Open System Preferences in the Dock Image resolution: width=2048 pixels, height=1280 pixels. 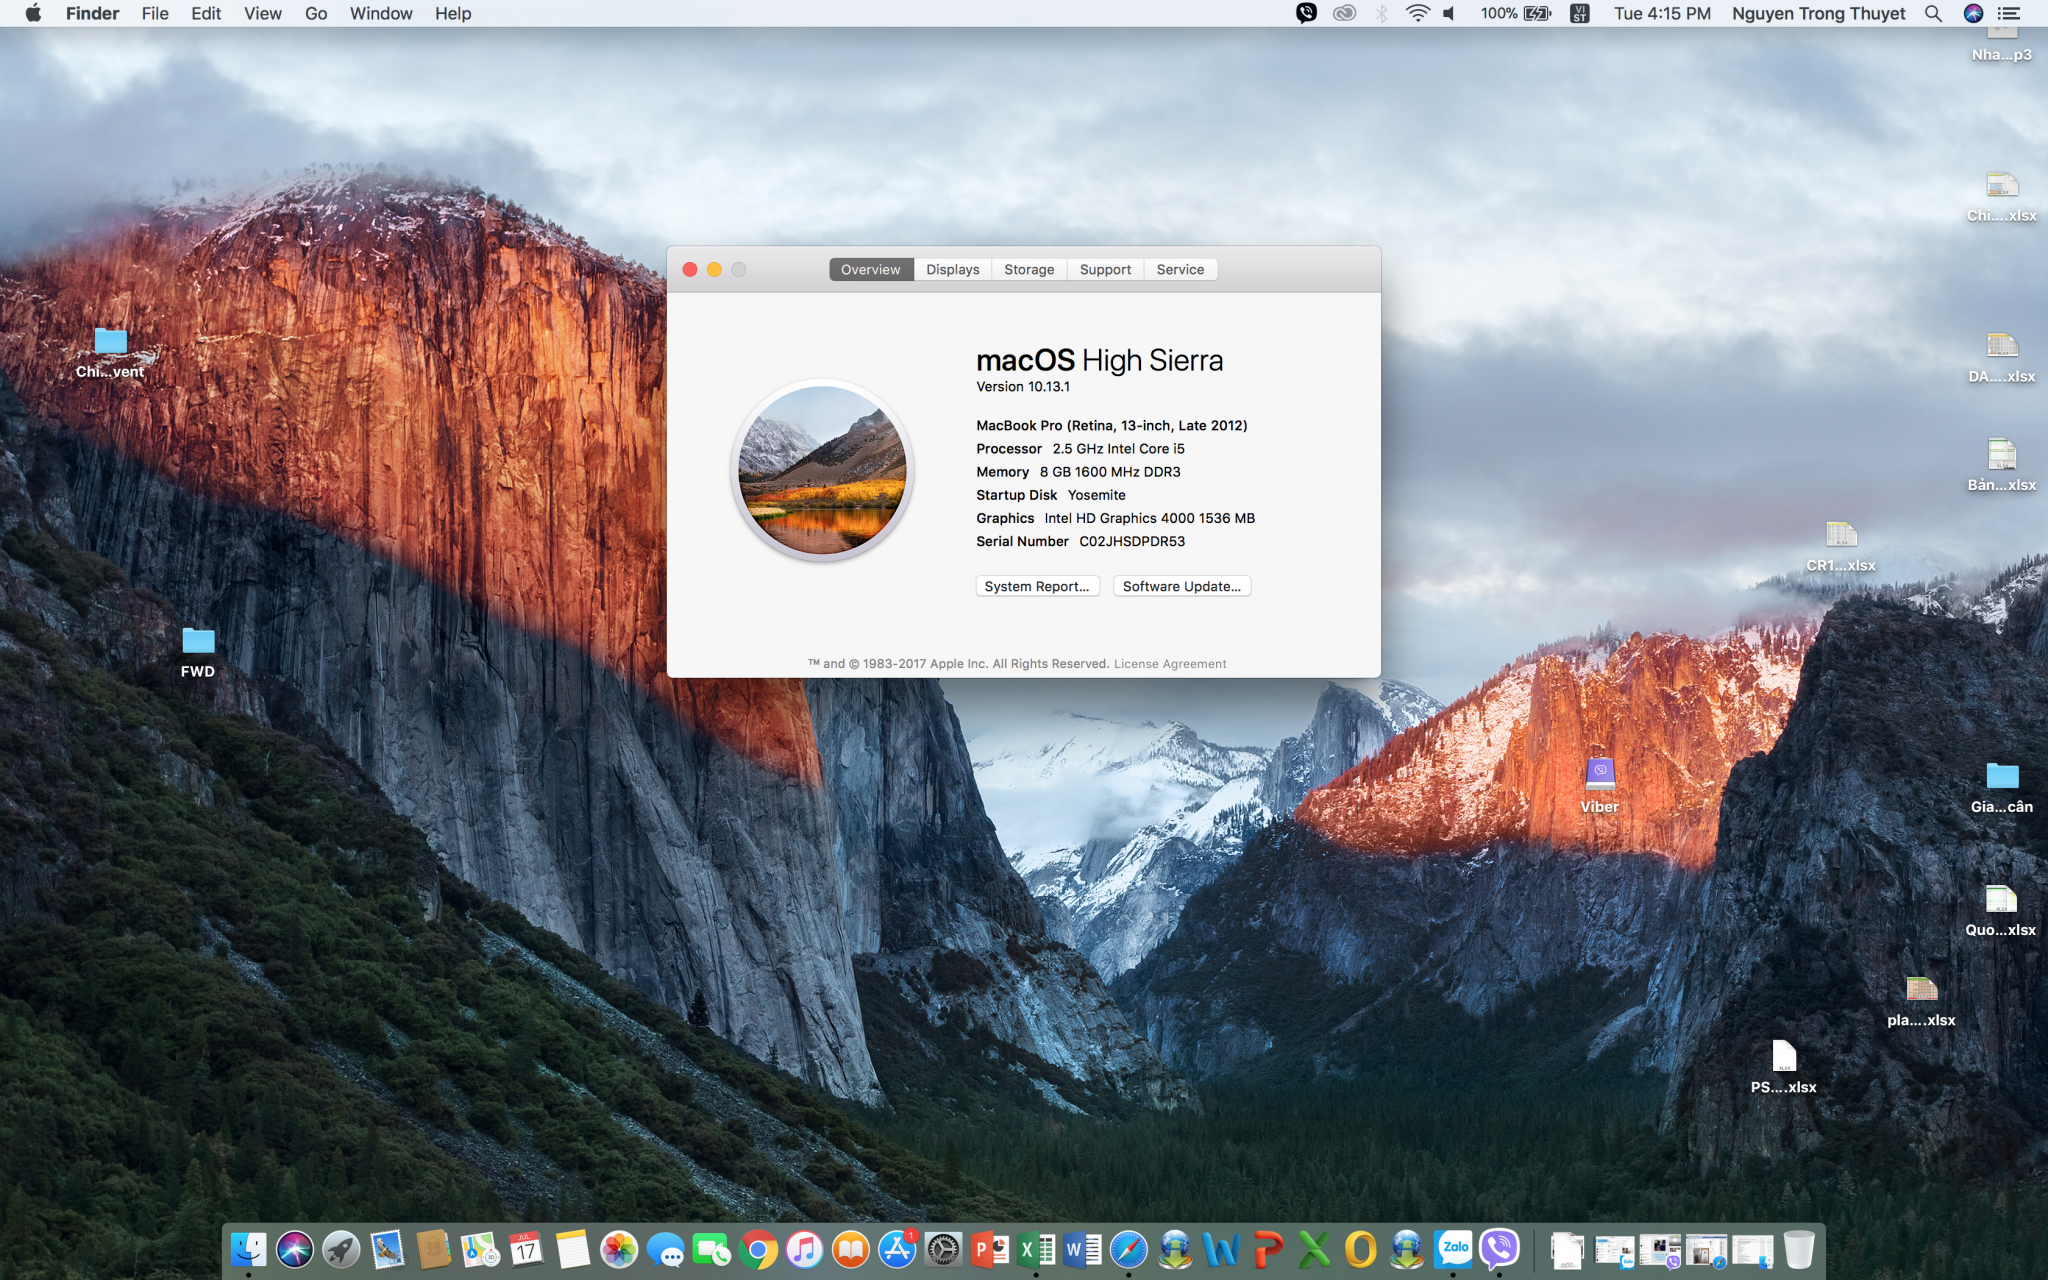click(943, 1250)
